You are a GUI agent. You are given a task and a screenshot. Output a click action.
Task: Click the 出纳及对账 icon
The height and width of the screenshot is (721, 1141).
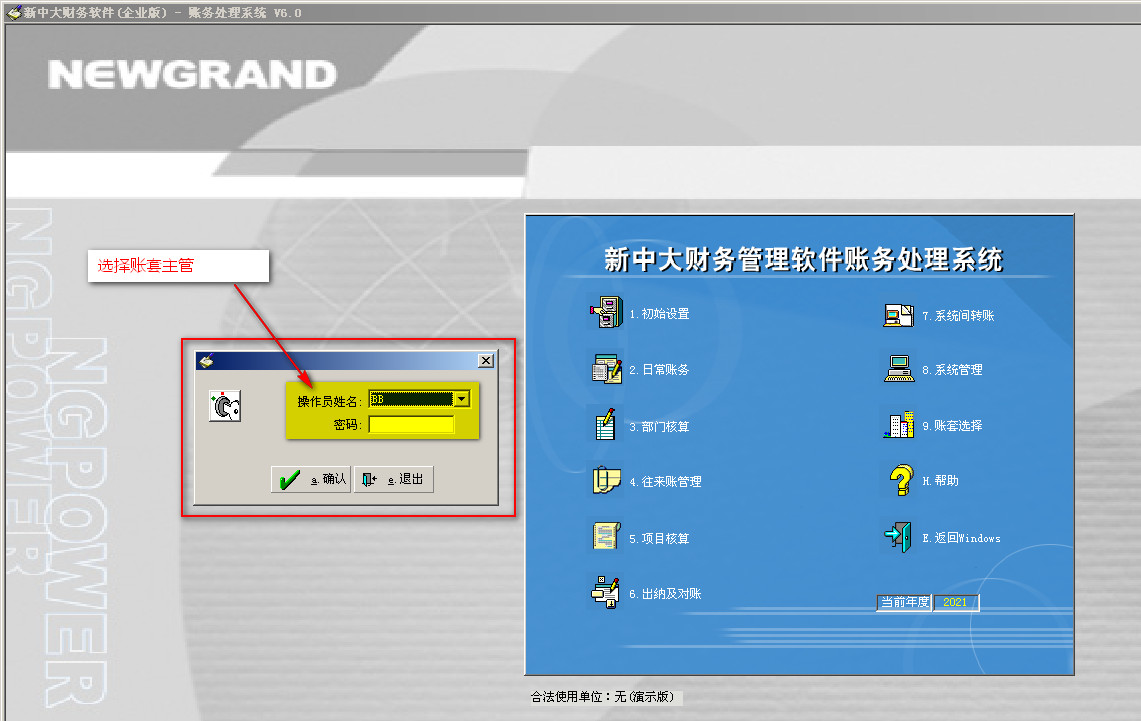(606, 592)
